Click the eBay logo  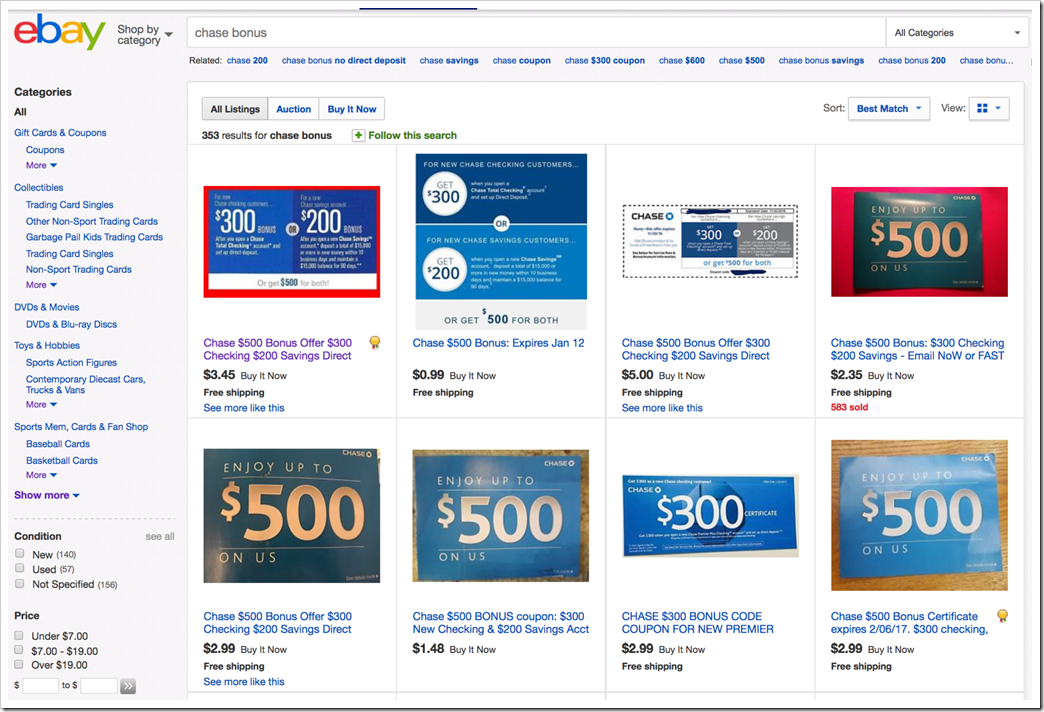tap(60, 33)
